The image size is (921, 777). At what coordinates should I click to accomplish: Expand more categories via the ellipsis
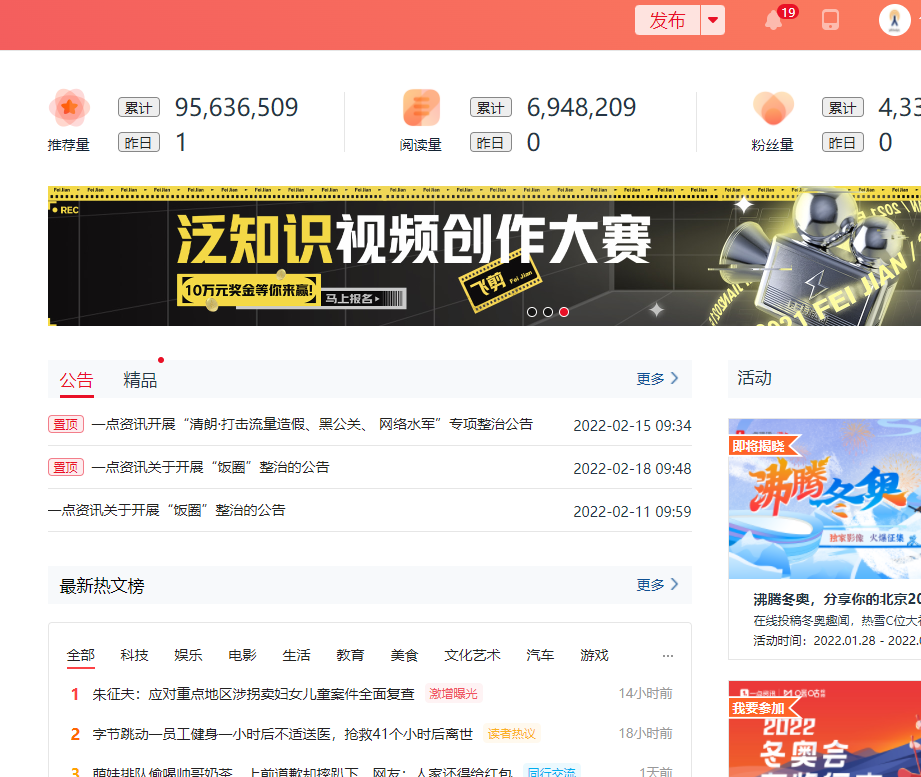668,655
